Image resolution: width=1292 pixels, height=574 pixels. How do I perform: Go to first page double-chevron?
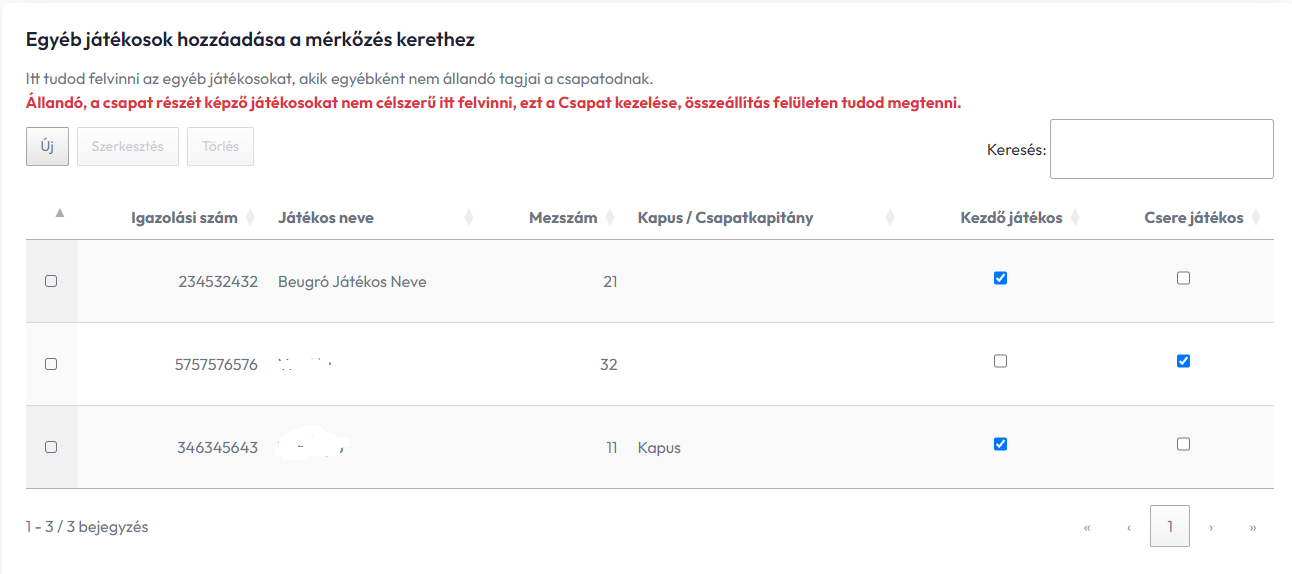[x=1087, y=527]
